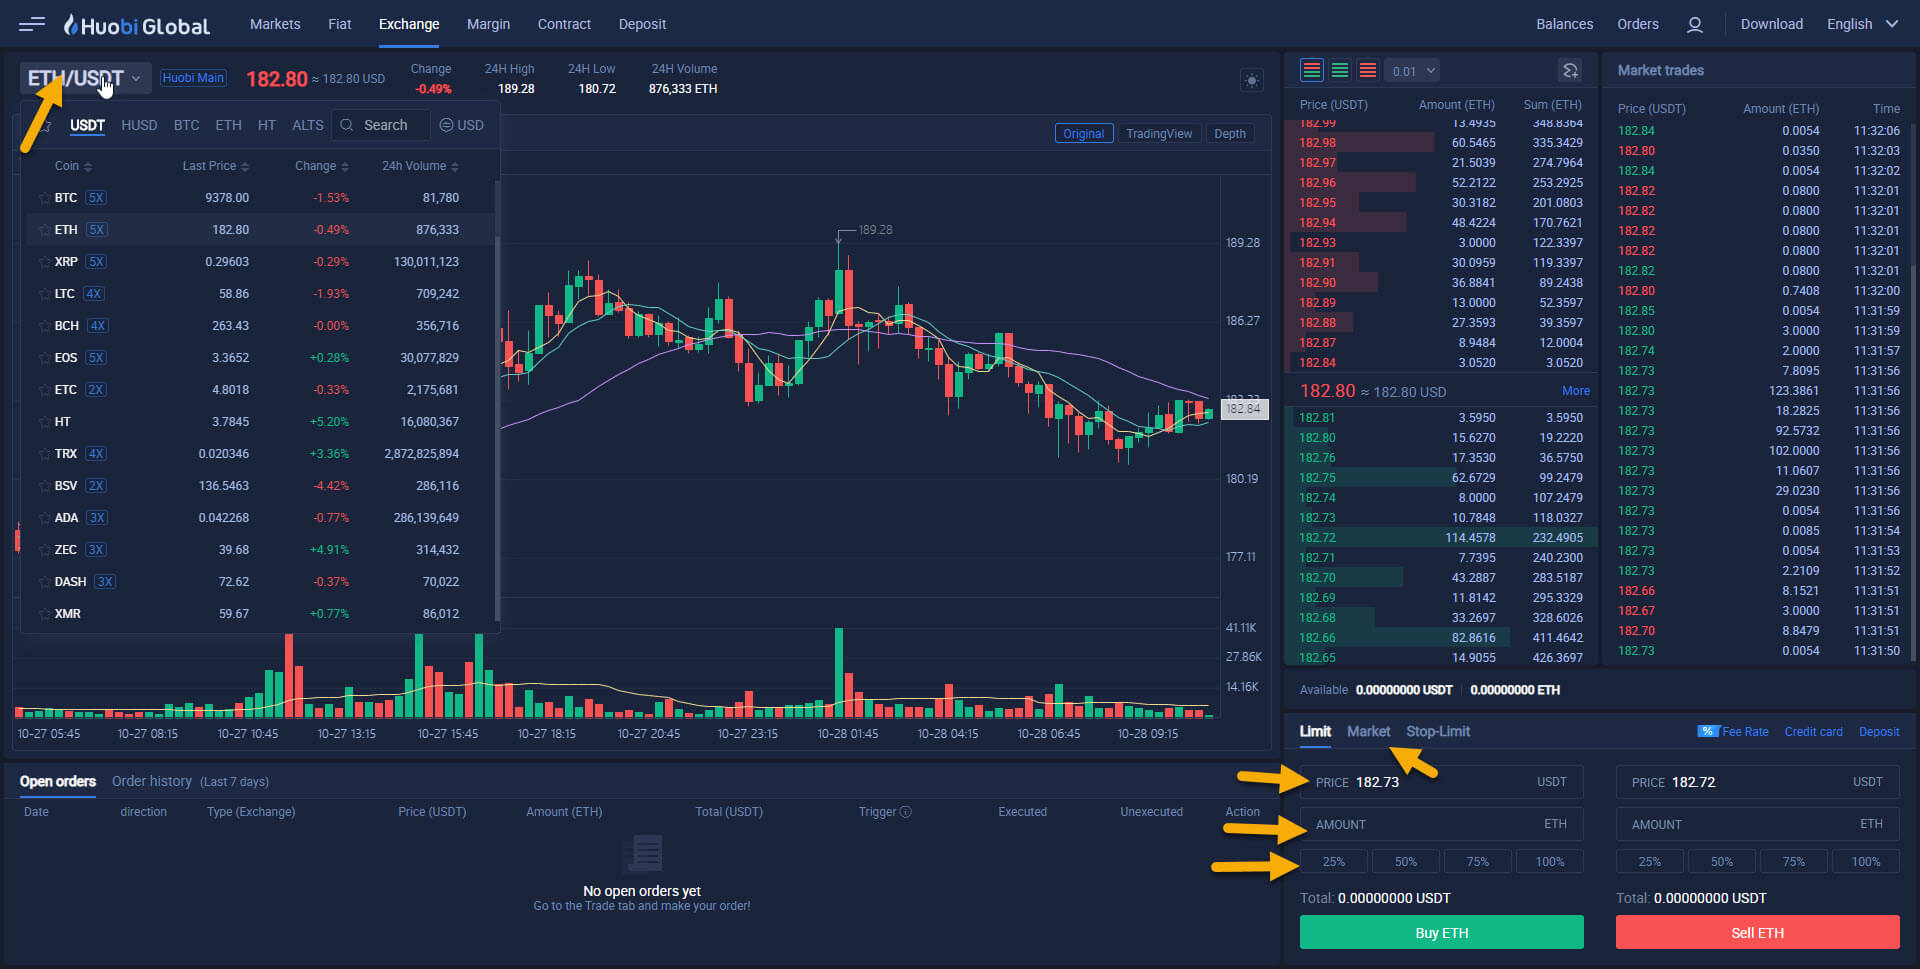The image size is (1920, 969).
Task: Switch to Stop-Limit order tab
Action: [1438, 731]
